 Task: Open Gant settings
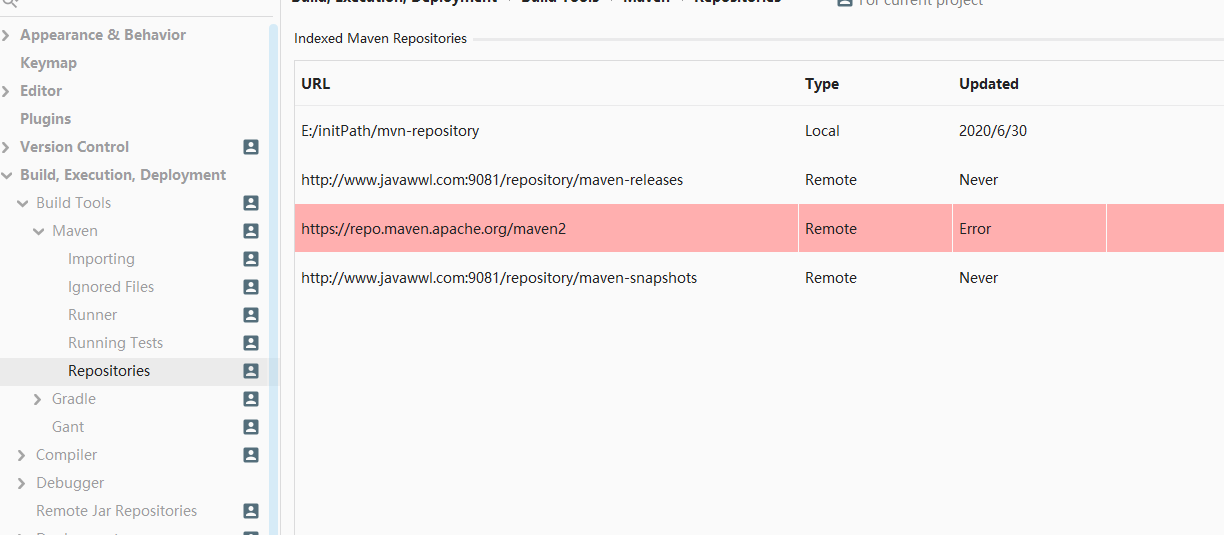pyautogui.click(x=68, y=427)
